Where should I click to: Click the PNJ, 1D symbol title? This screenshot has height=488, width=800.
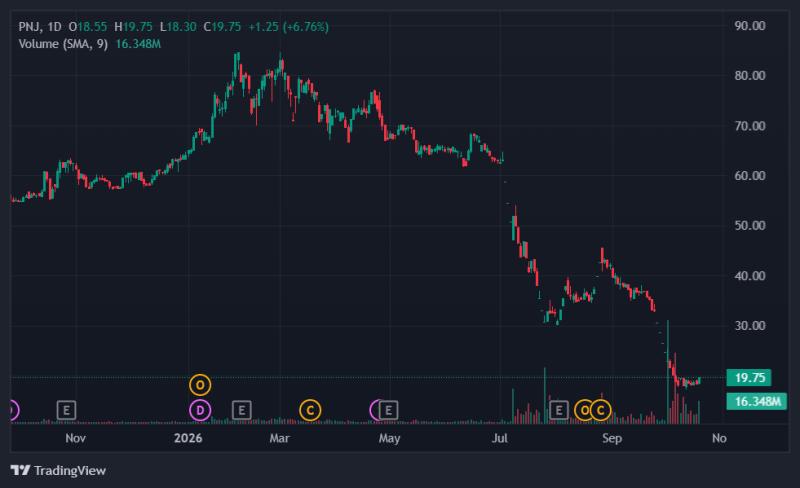pyautogui.click(x=40, y=27)
